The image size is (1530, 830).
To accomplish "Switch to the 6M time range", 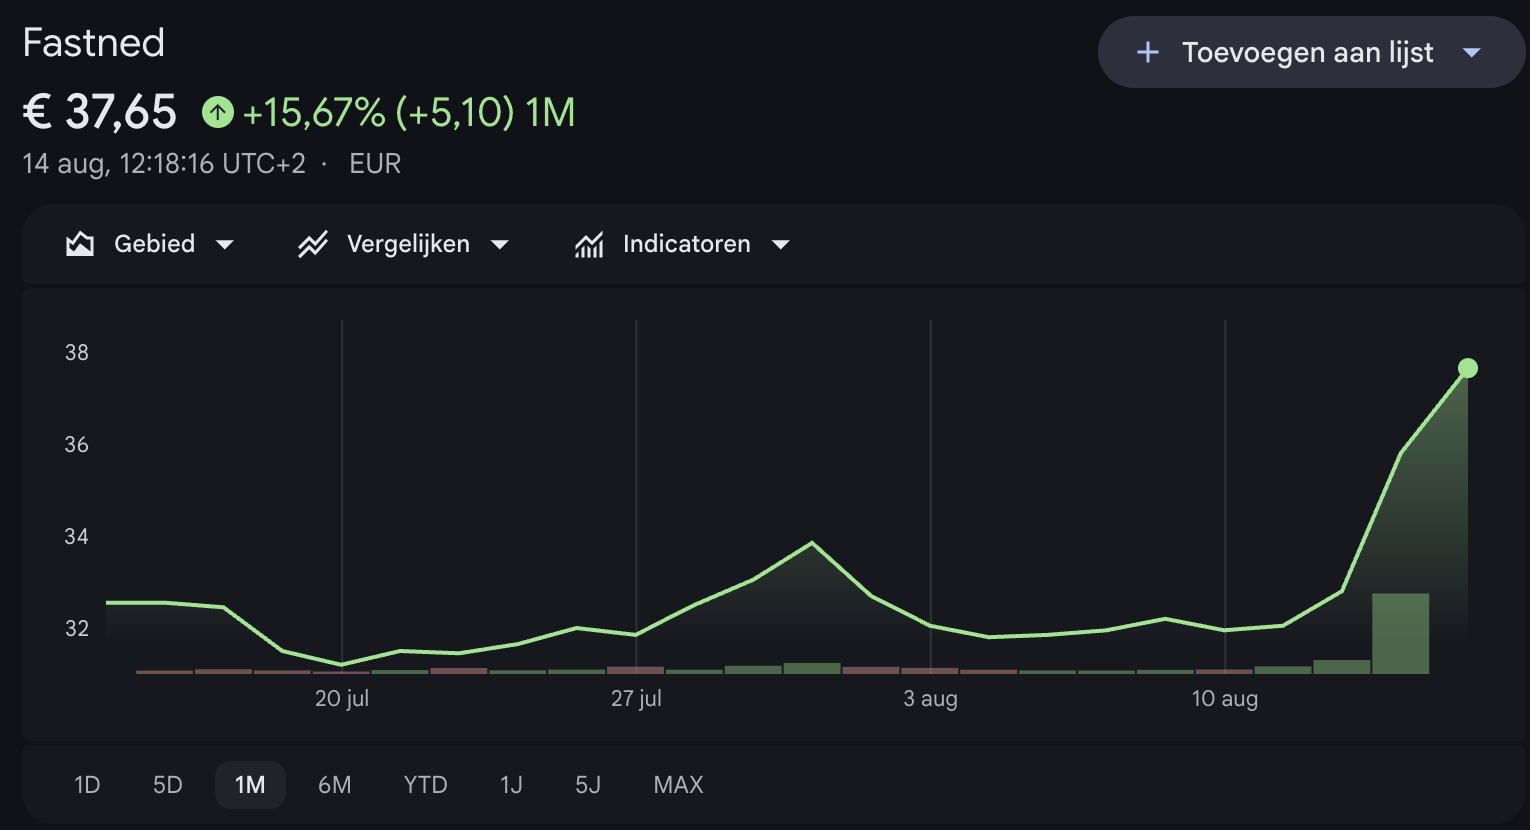I will [x=335, y=785].
